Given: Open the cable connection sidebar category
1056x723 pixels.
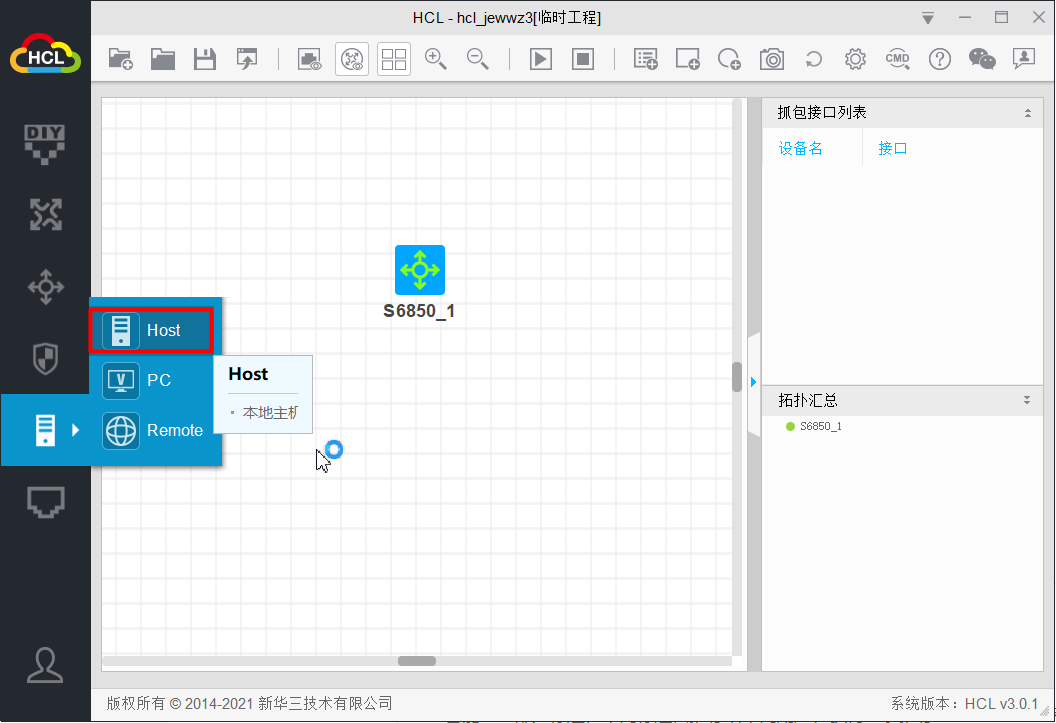Looking at the screenshot, I should coord(45,502).
